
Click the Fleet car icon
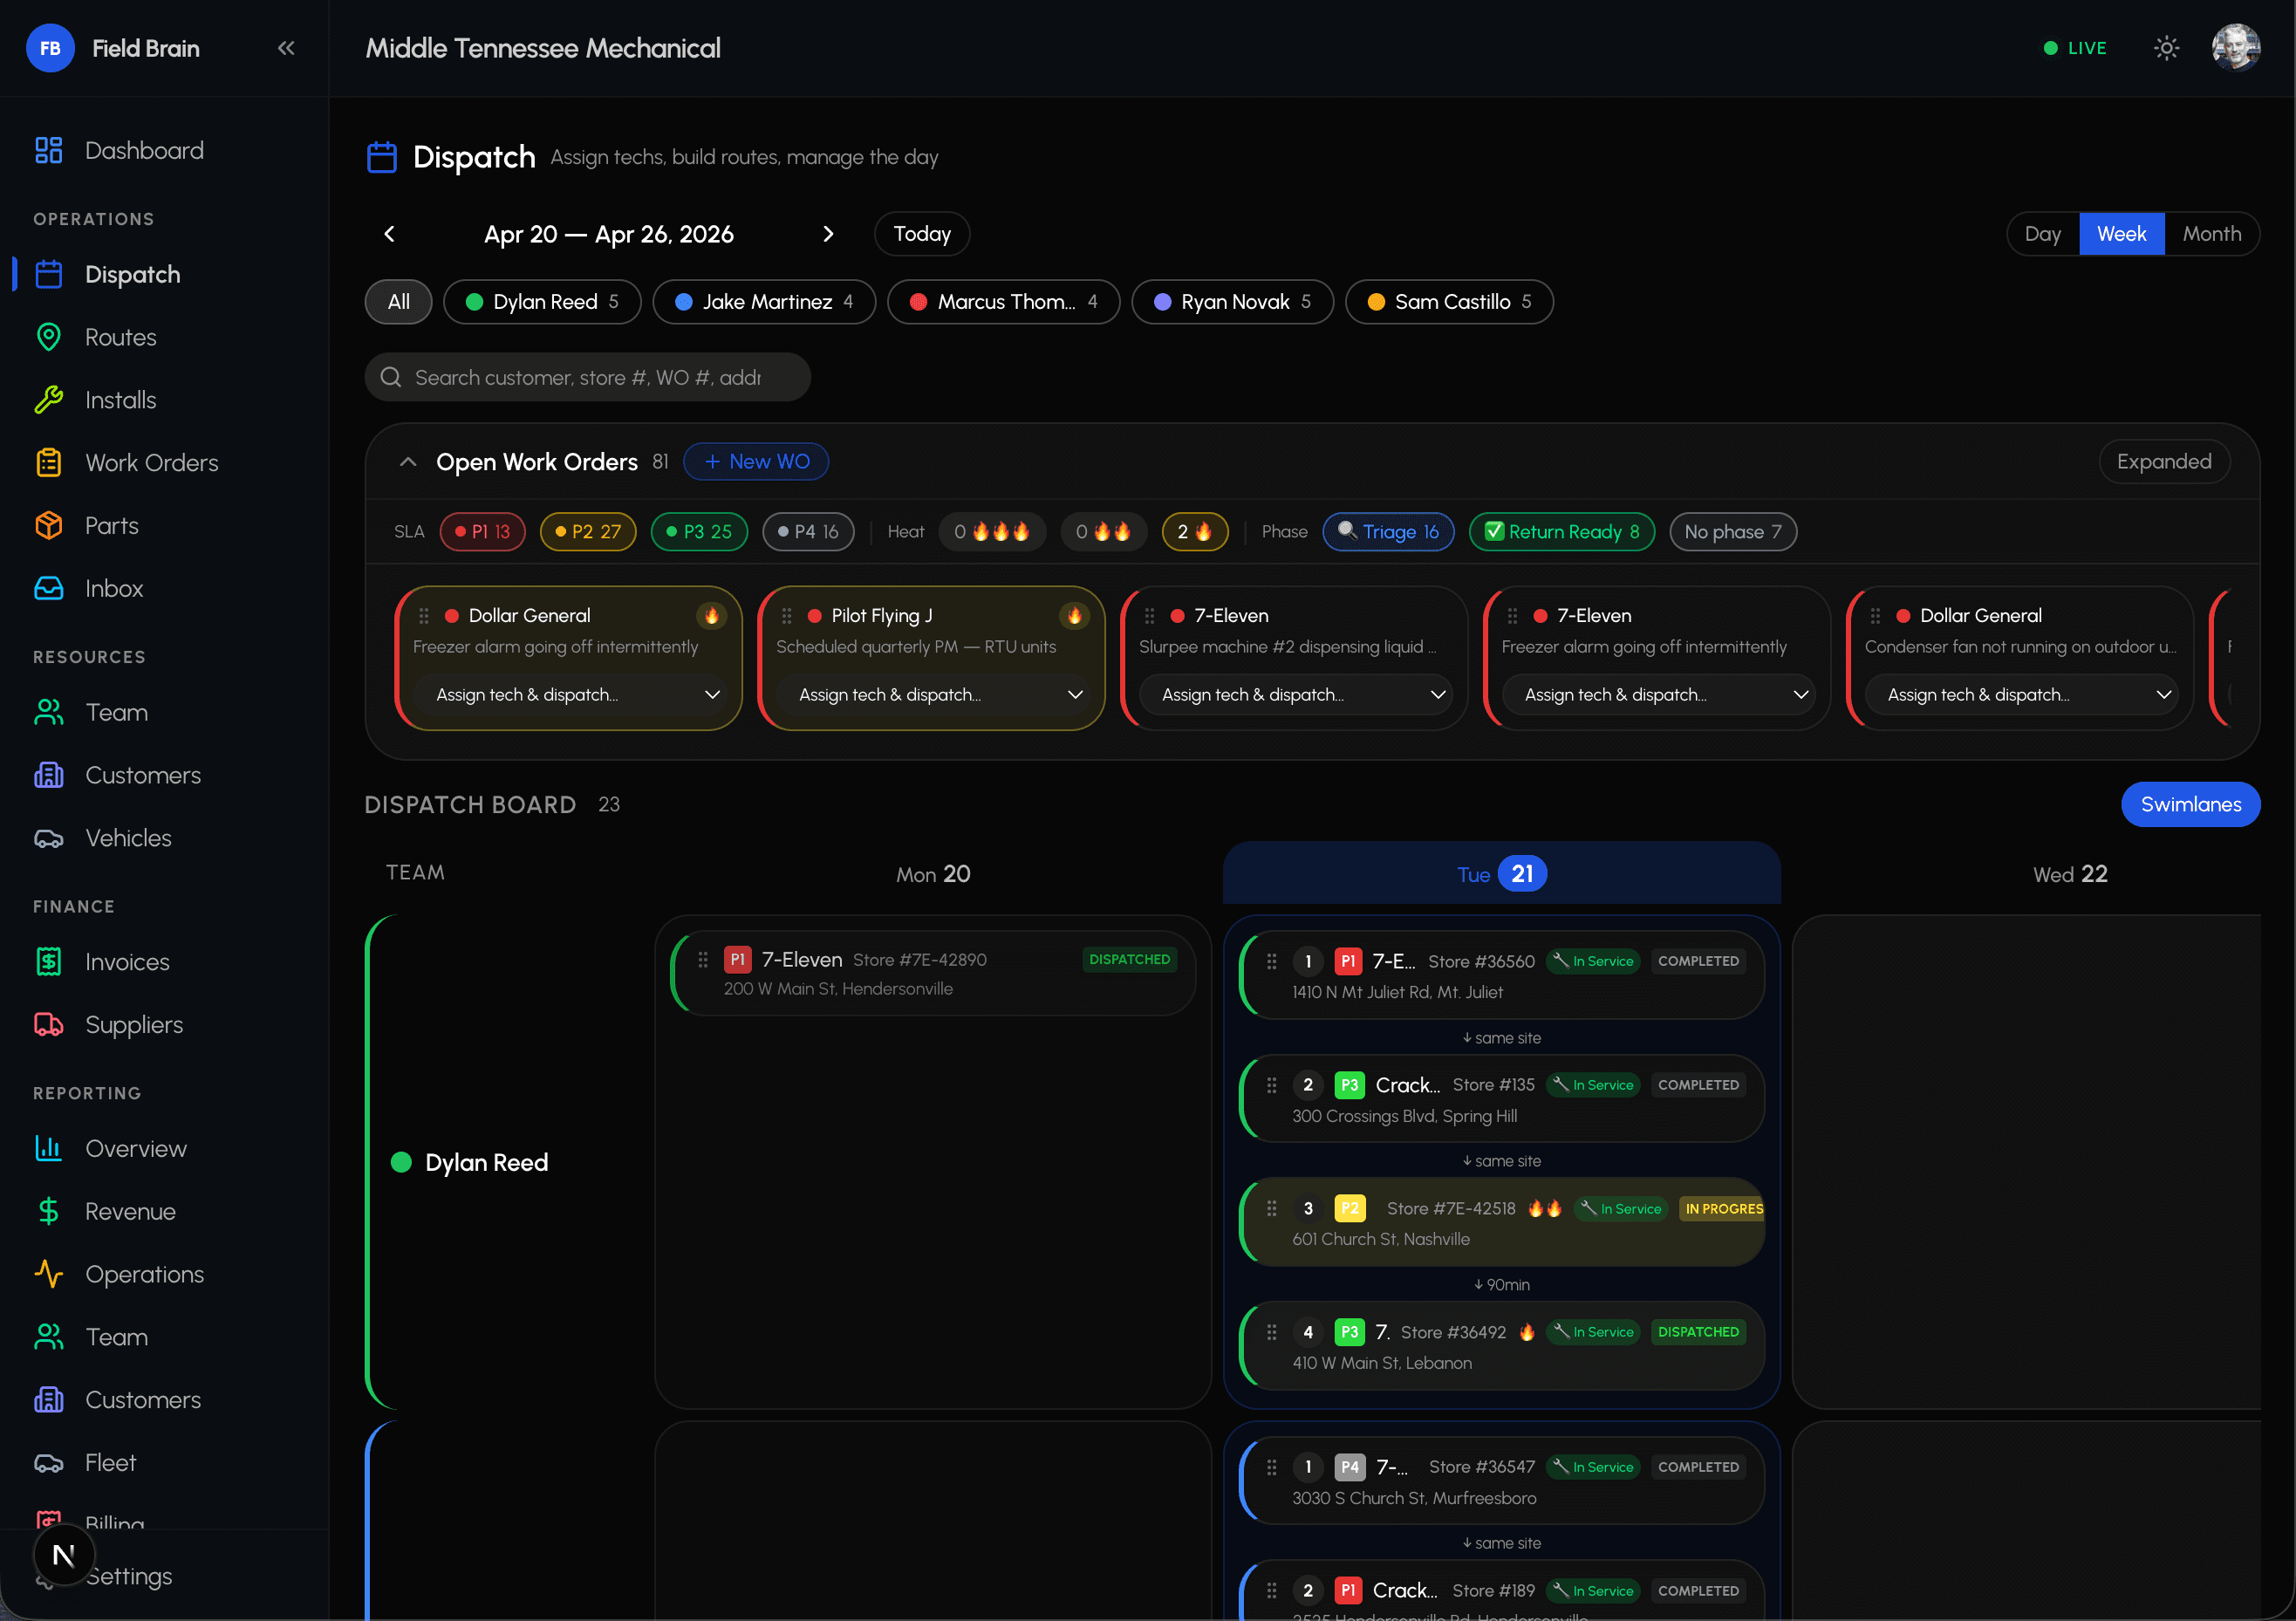point(49,1463)
